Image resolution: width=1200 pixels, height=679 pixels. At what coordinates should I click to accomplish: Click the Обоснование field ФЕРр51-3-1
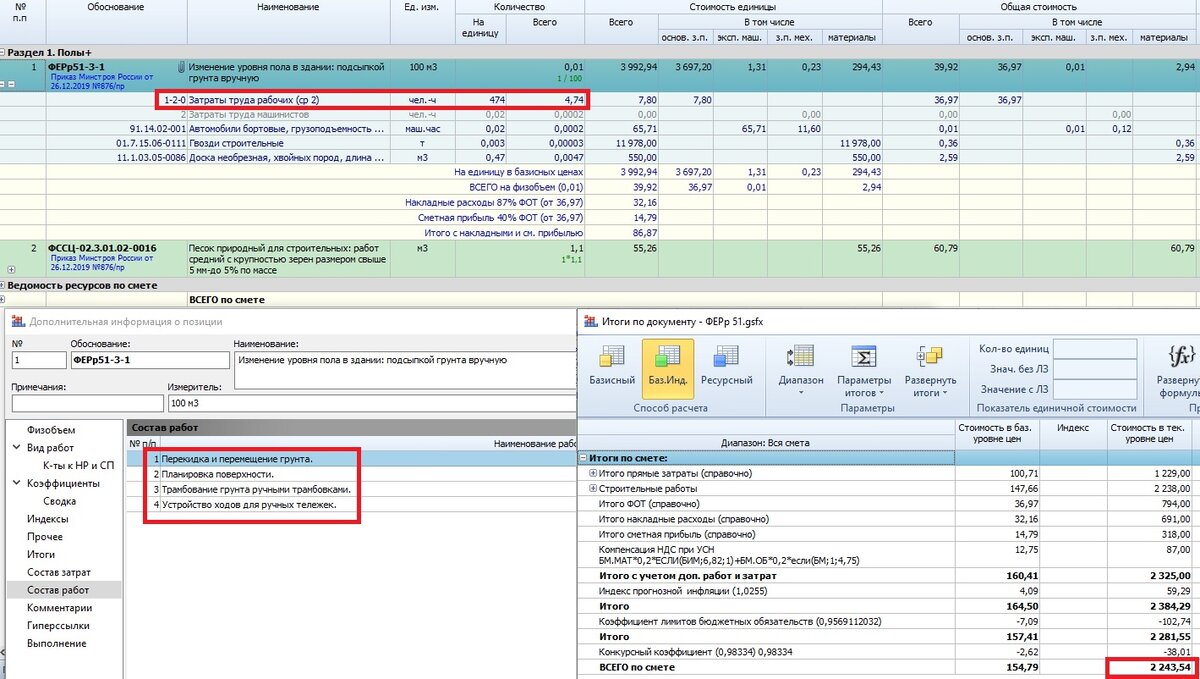149,360
